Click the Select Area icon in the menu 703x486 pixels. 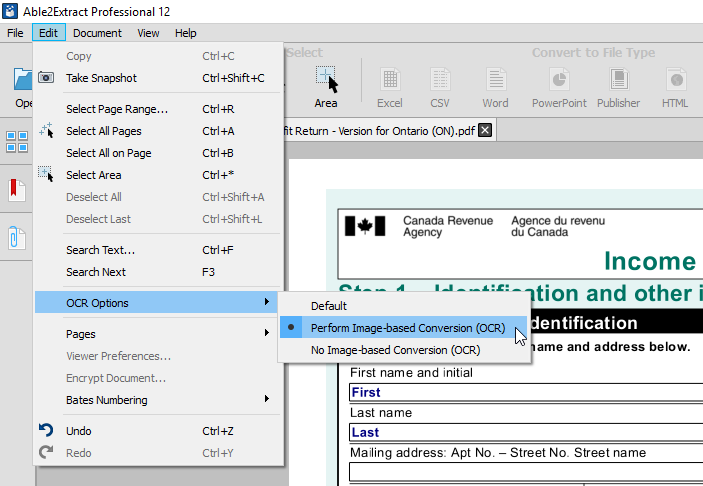click(46, 174)
